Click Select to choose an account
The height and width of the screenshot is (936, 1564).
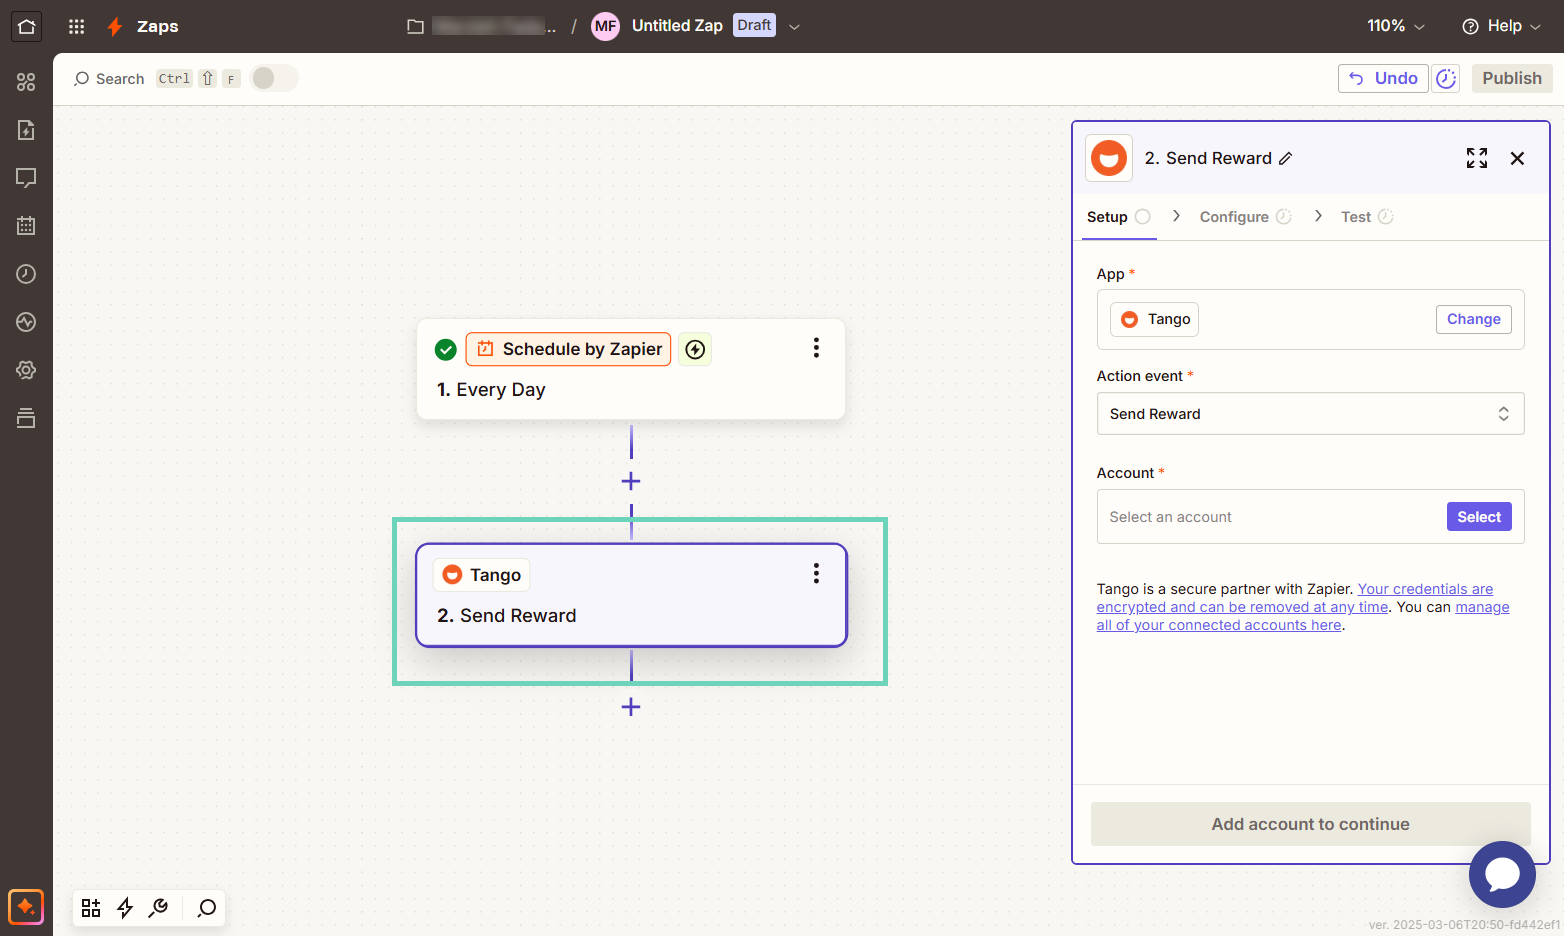point(1479,517)
